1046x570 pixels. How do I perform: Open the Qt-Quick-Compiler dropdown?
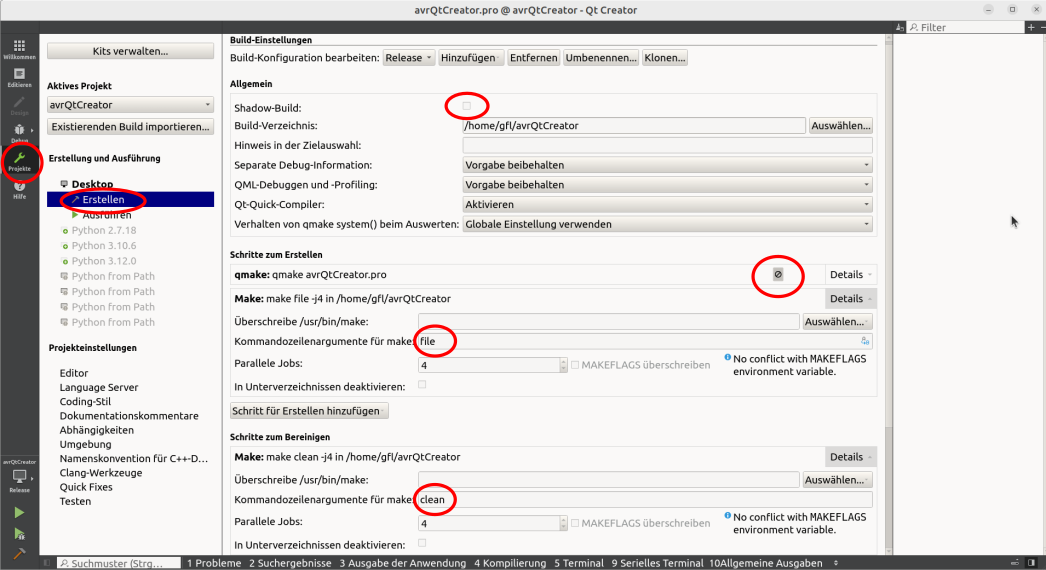click(x=667, y=204)
